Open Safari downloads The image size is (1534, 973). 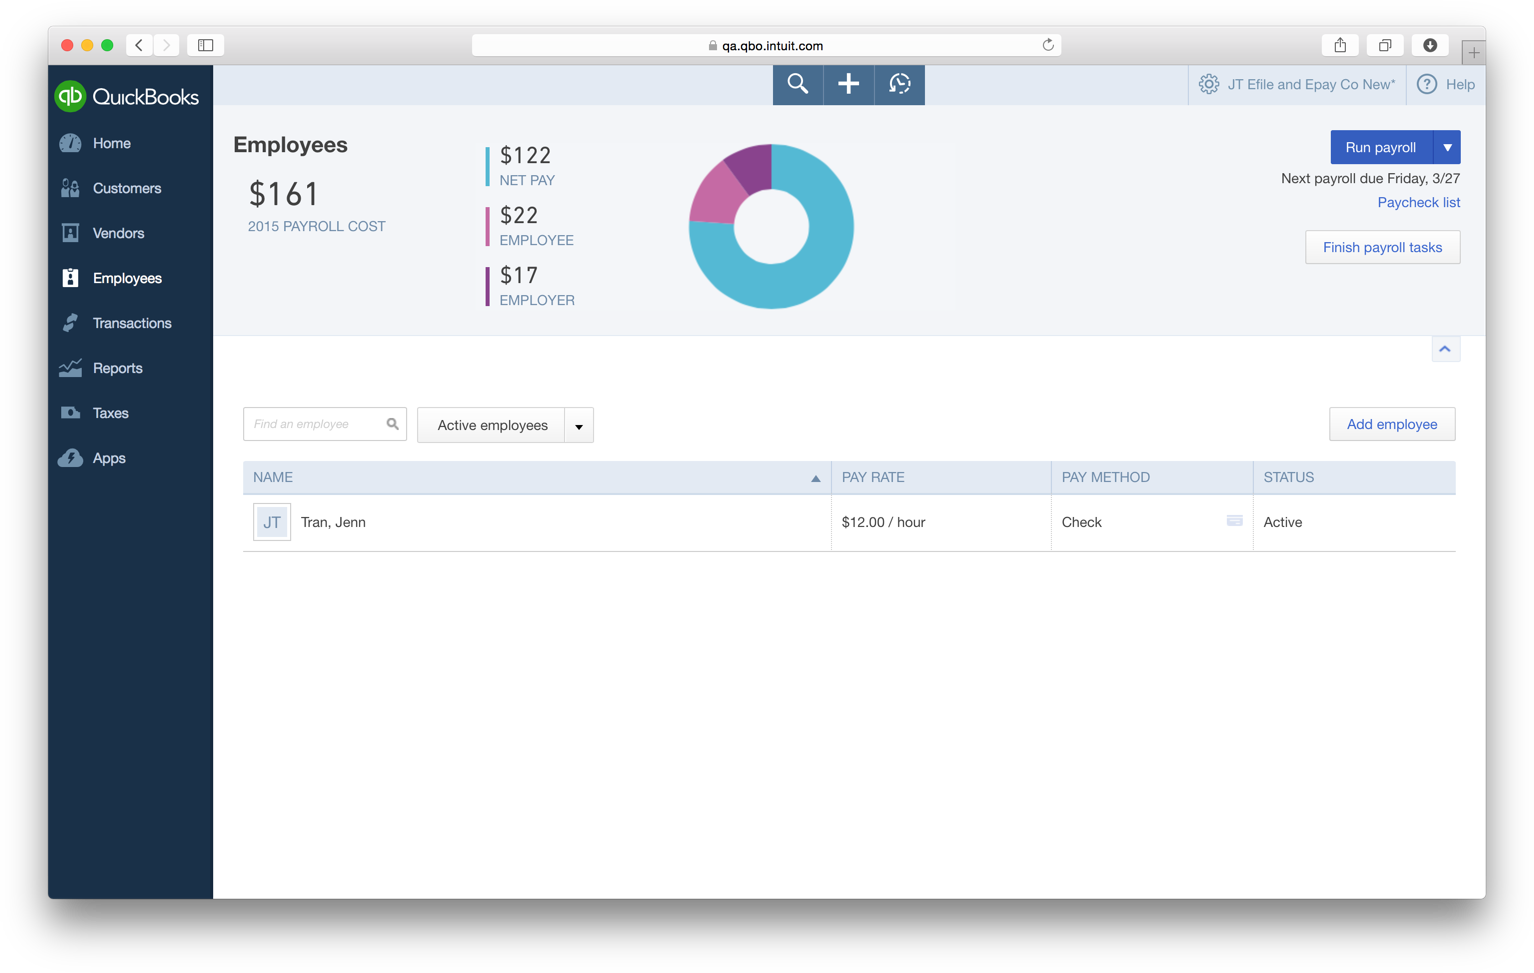click(1430, 45)
